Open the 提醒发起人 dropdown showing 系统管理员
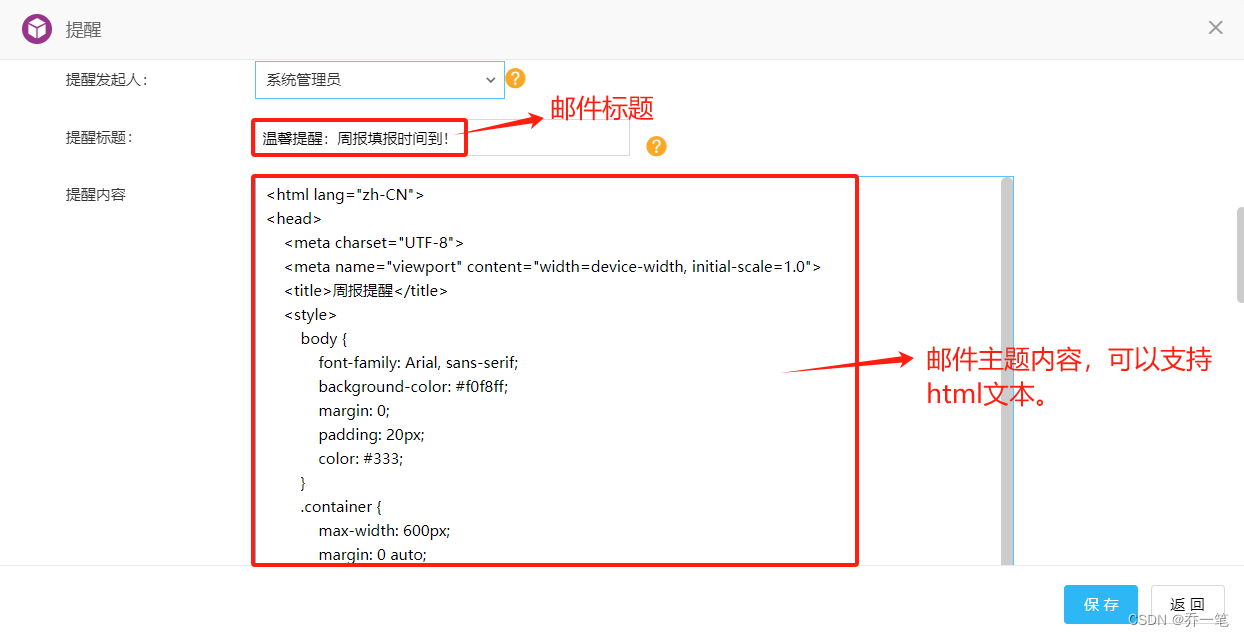1244x637 pixels. point(379,79)
